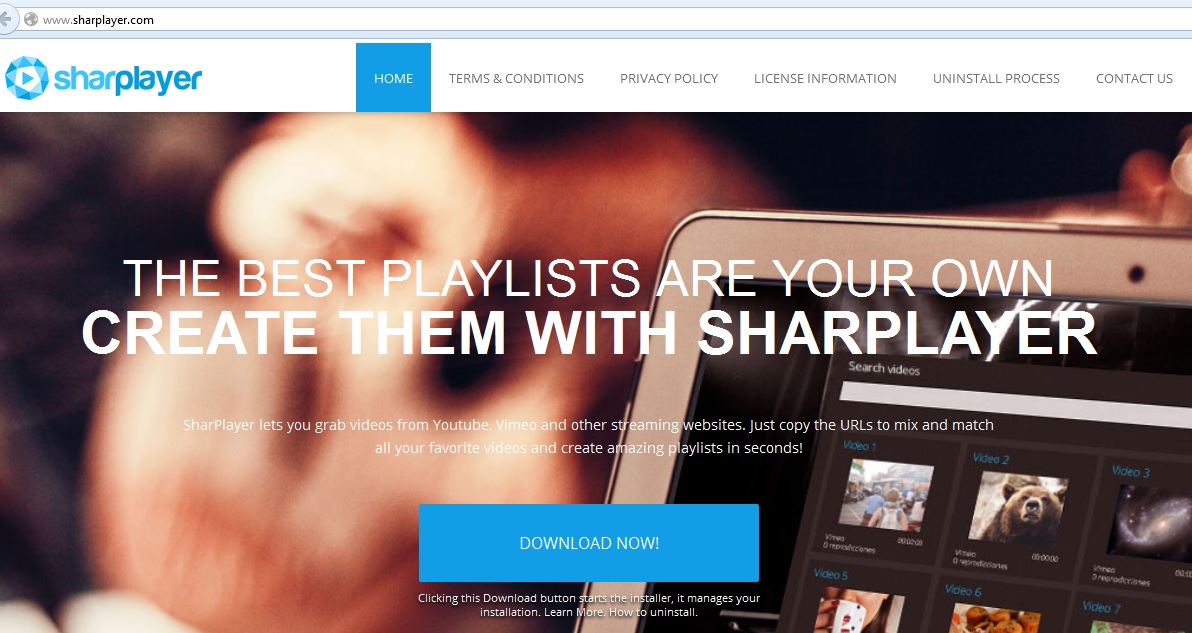Open the TERMS & CONDITIONS page
1192x633 pixels.
[516, 78]
